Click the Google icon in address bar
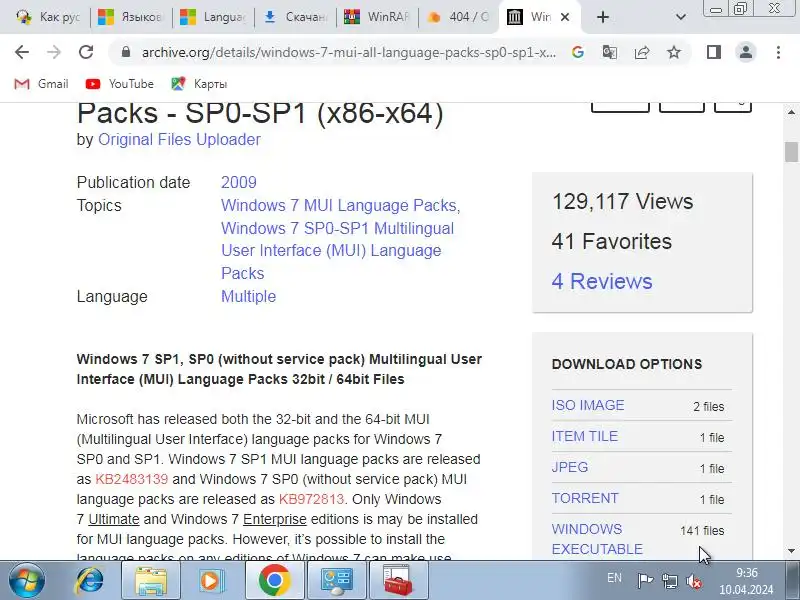The width and height of the screenshot is (800, 600). (x=578, y=52)
